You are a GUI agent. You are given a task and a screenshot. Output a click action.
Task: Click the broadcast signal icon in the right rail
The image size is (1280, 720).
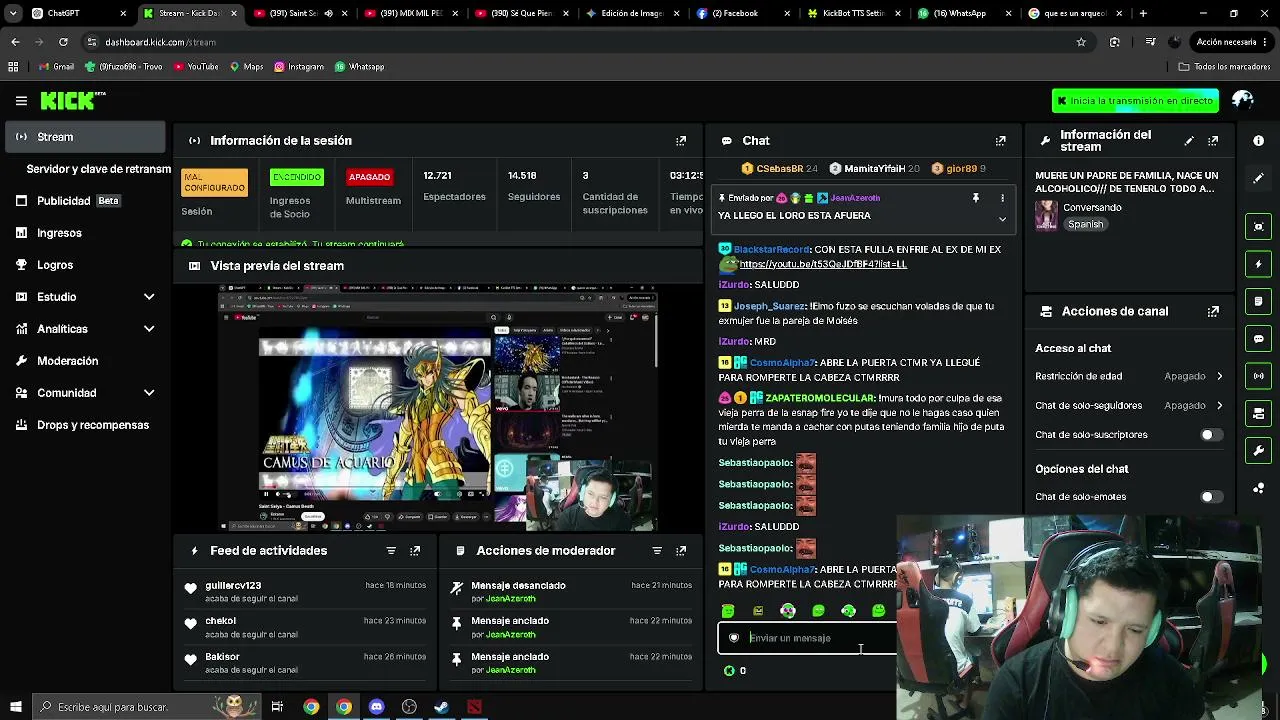1259,376
